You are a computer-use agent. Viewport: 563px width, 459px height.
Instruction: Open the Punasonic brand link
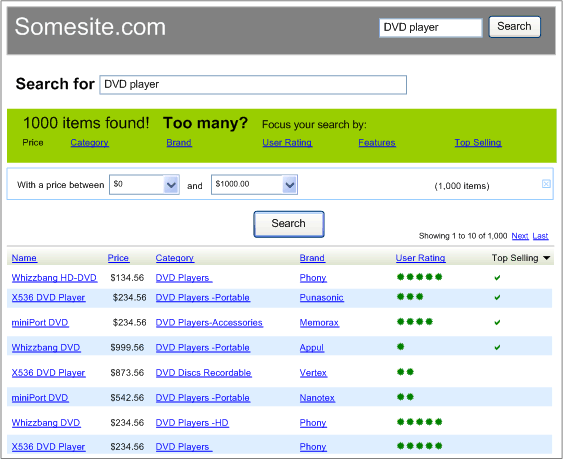tap(321, 298)
